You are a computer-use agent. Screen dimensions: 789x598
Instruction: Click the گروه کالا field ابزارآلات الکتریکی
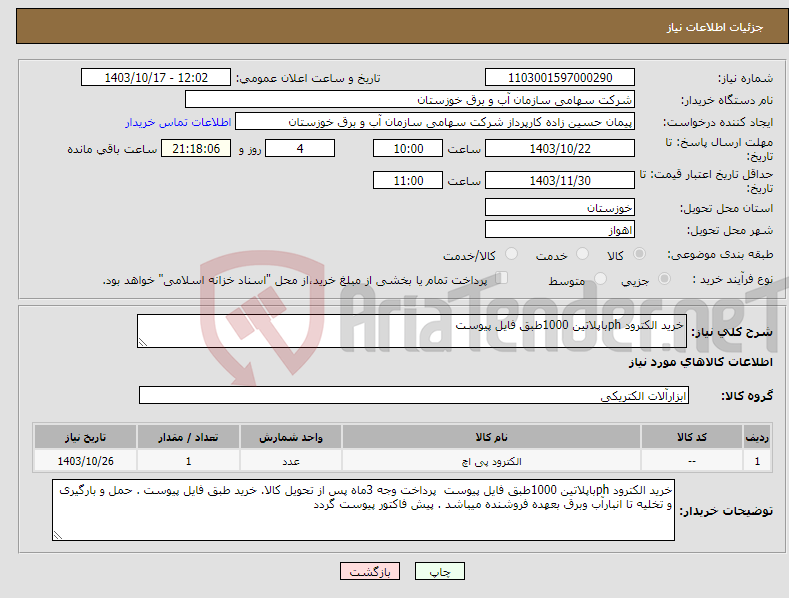(414, 395)
